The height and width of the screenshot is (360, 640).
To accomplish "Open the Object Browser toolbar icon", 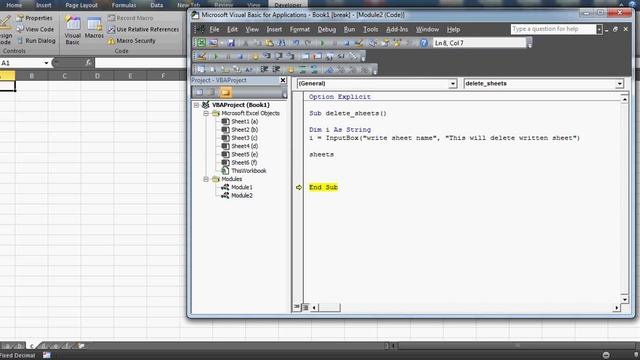I will [x=397, y=43].
